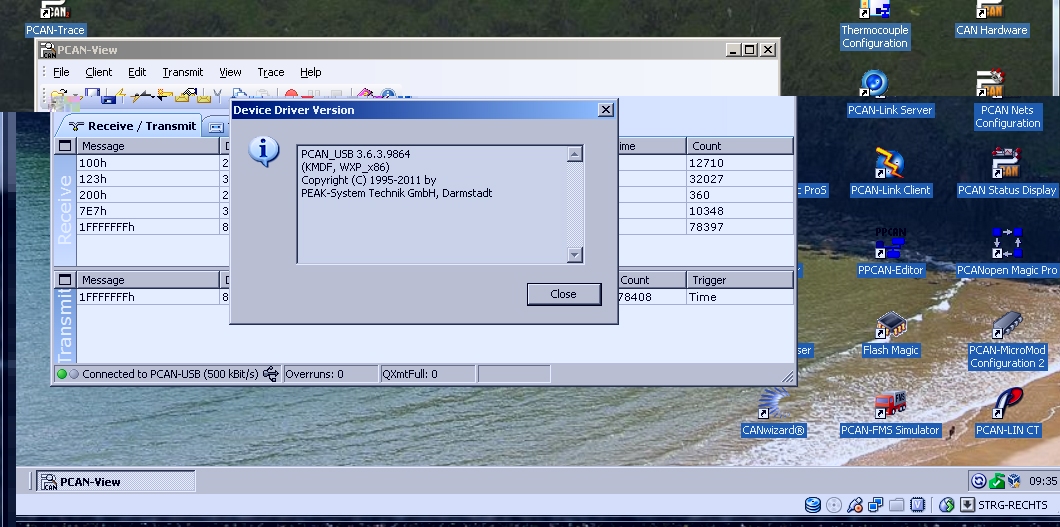Click the VirtualBox optical drive status icon

click(834, 505)
